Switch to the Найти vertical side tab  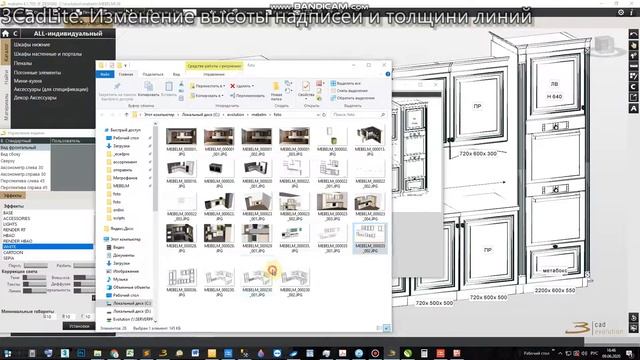click(x=5, y=77)
